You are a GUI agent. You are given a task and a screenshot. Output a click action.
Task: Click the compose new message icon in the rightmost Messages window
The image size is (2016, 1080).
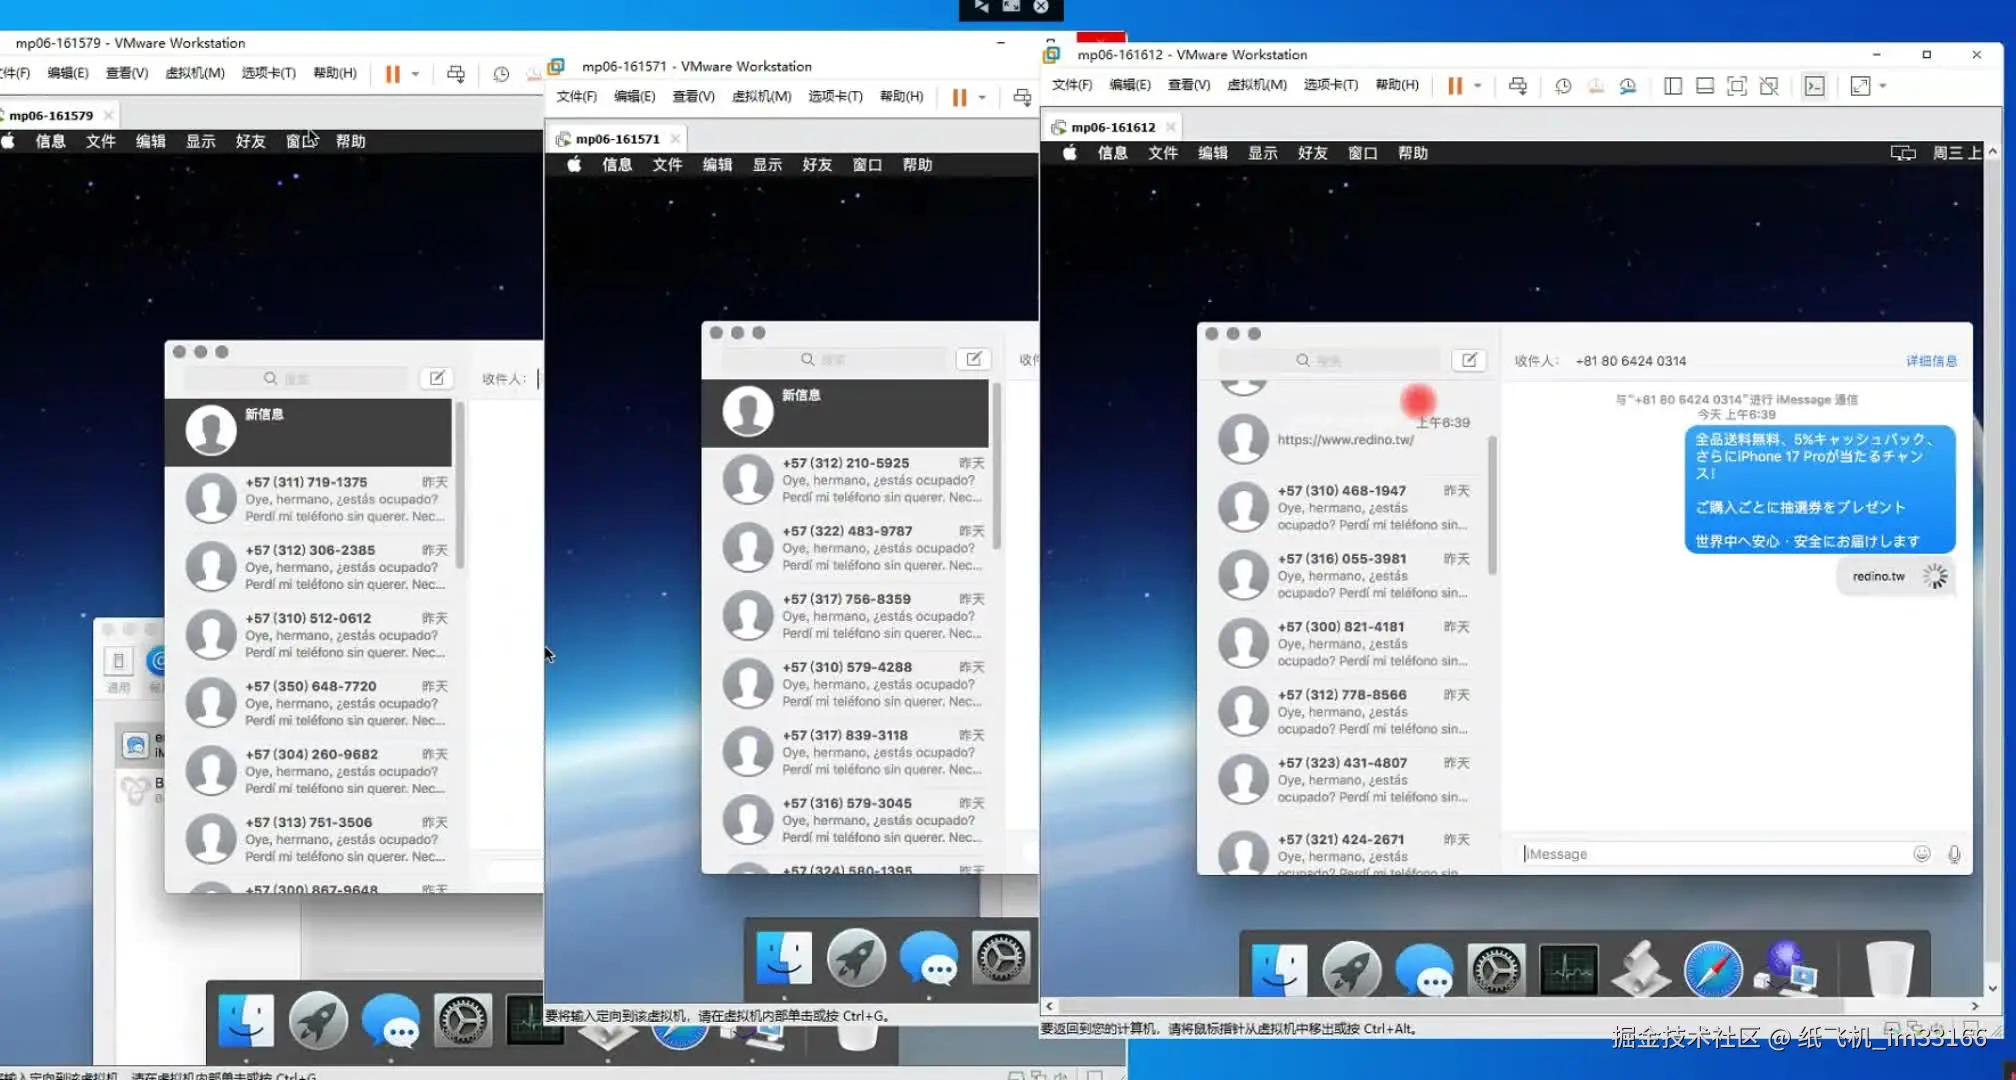click(1469, 360)
